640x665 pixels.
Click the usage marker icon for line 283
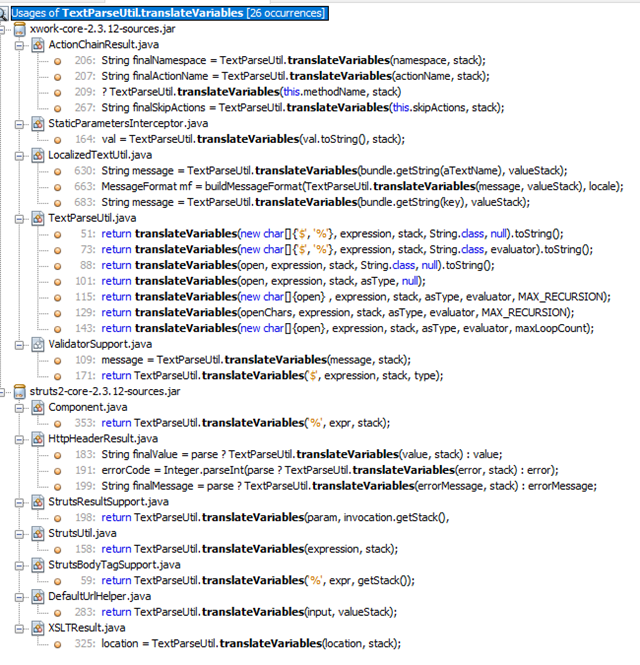tap(57, 613)
